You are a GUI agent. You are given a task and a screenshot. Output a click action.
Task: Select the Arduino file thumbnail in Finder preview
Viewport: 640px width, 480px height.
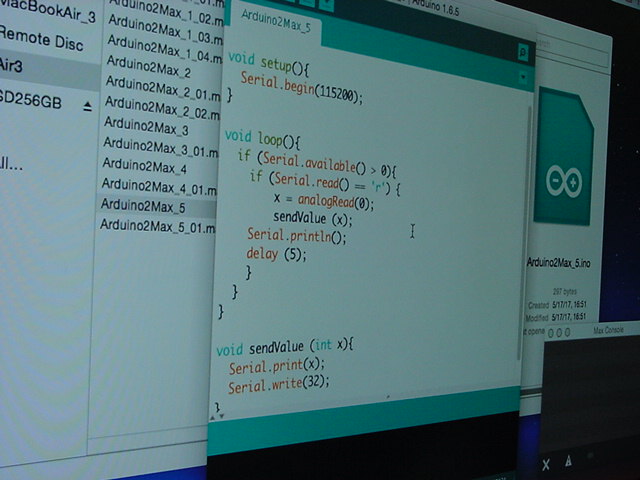564,157
